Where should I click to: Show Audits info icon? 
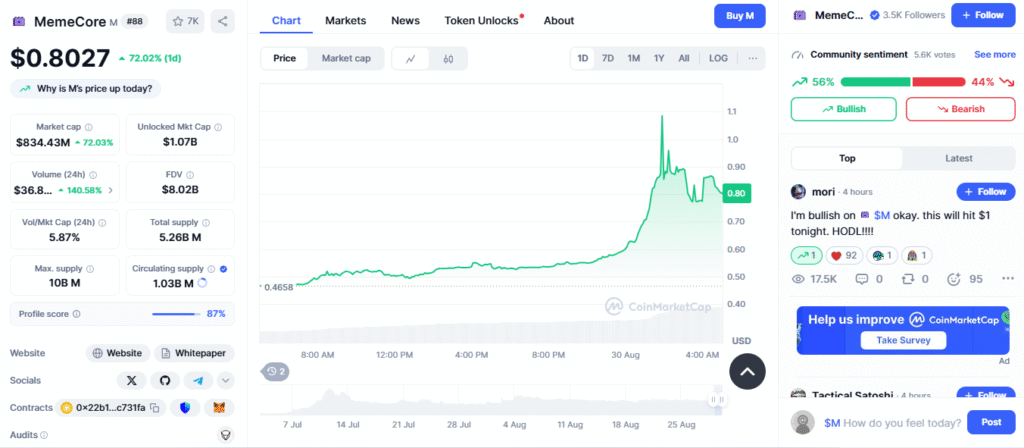coord(44,435)
